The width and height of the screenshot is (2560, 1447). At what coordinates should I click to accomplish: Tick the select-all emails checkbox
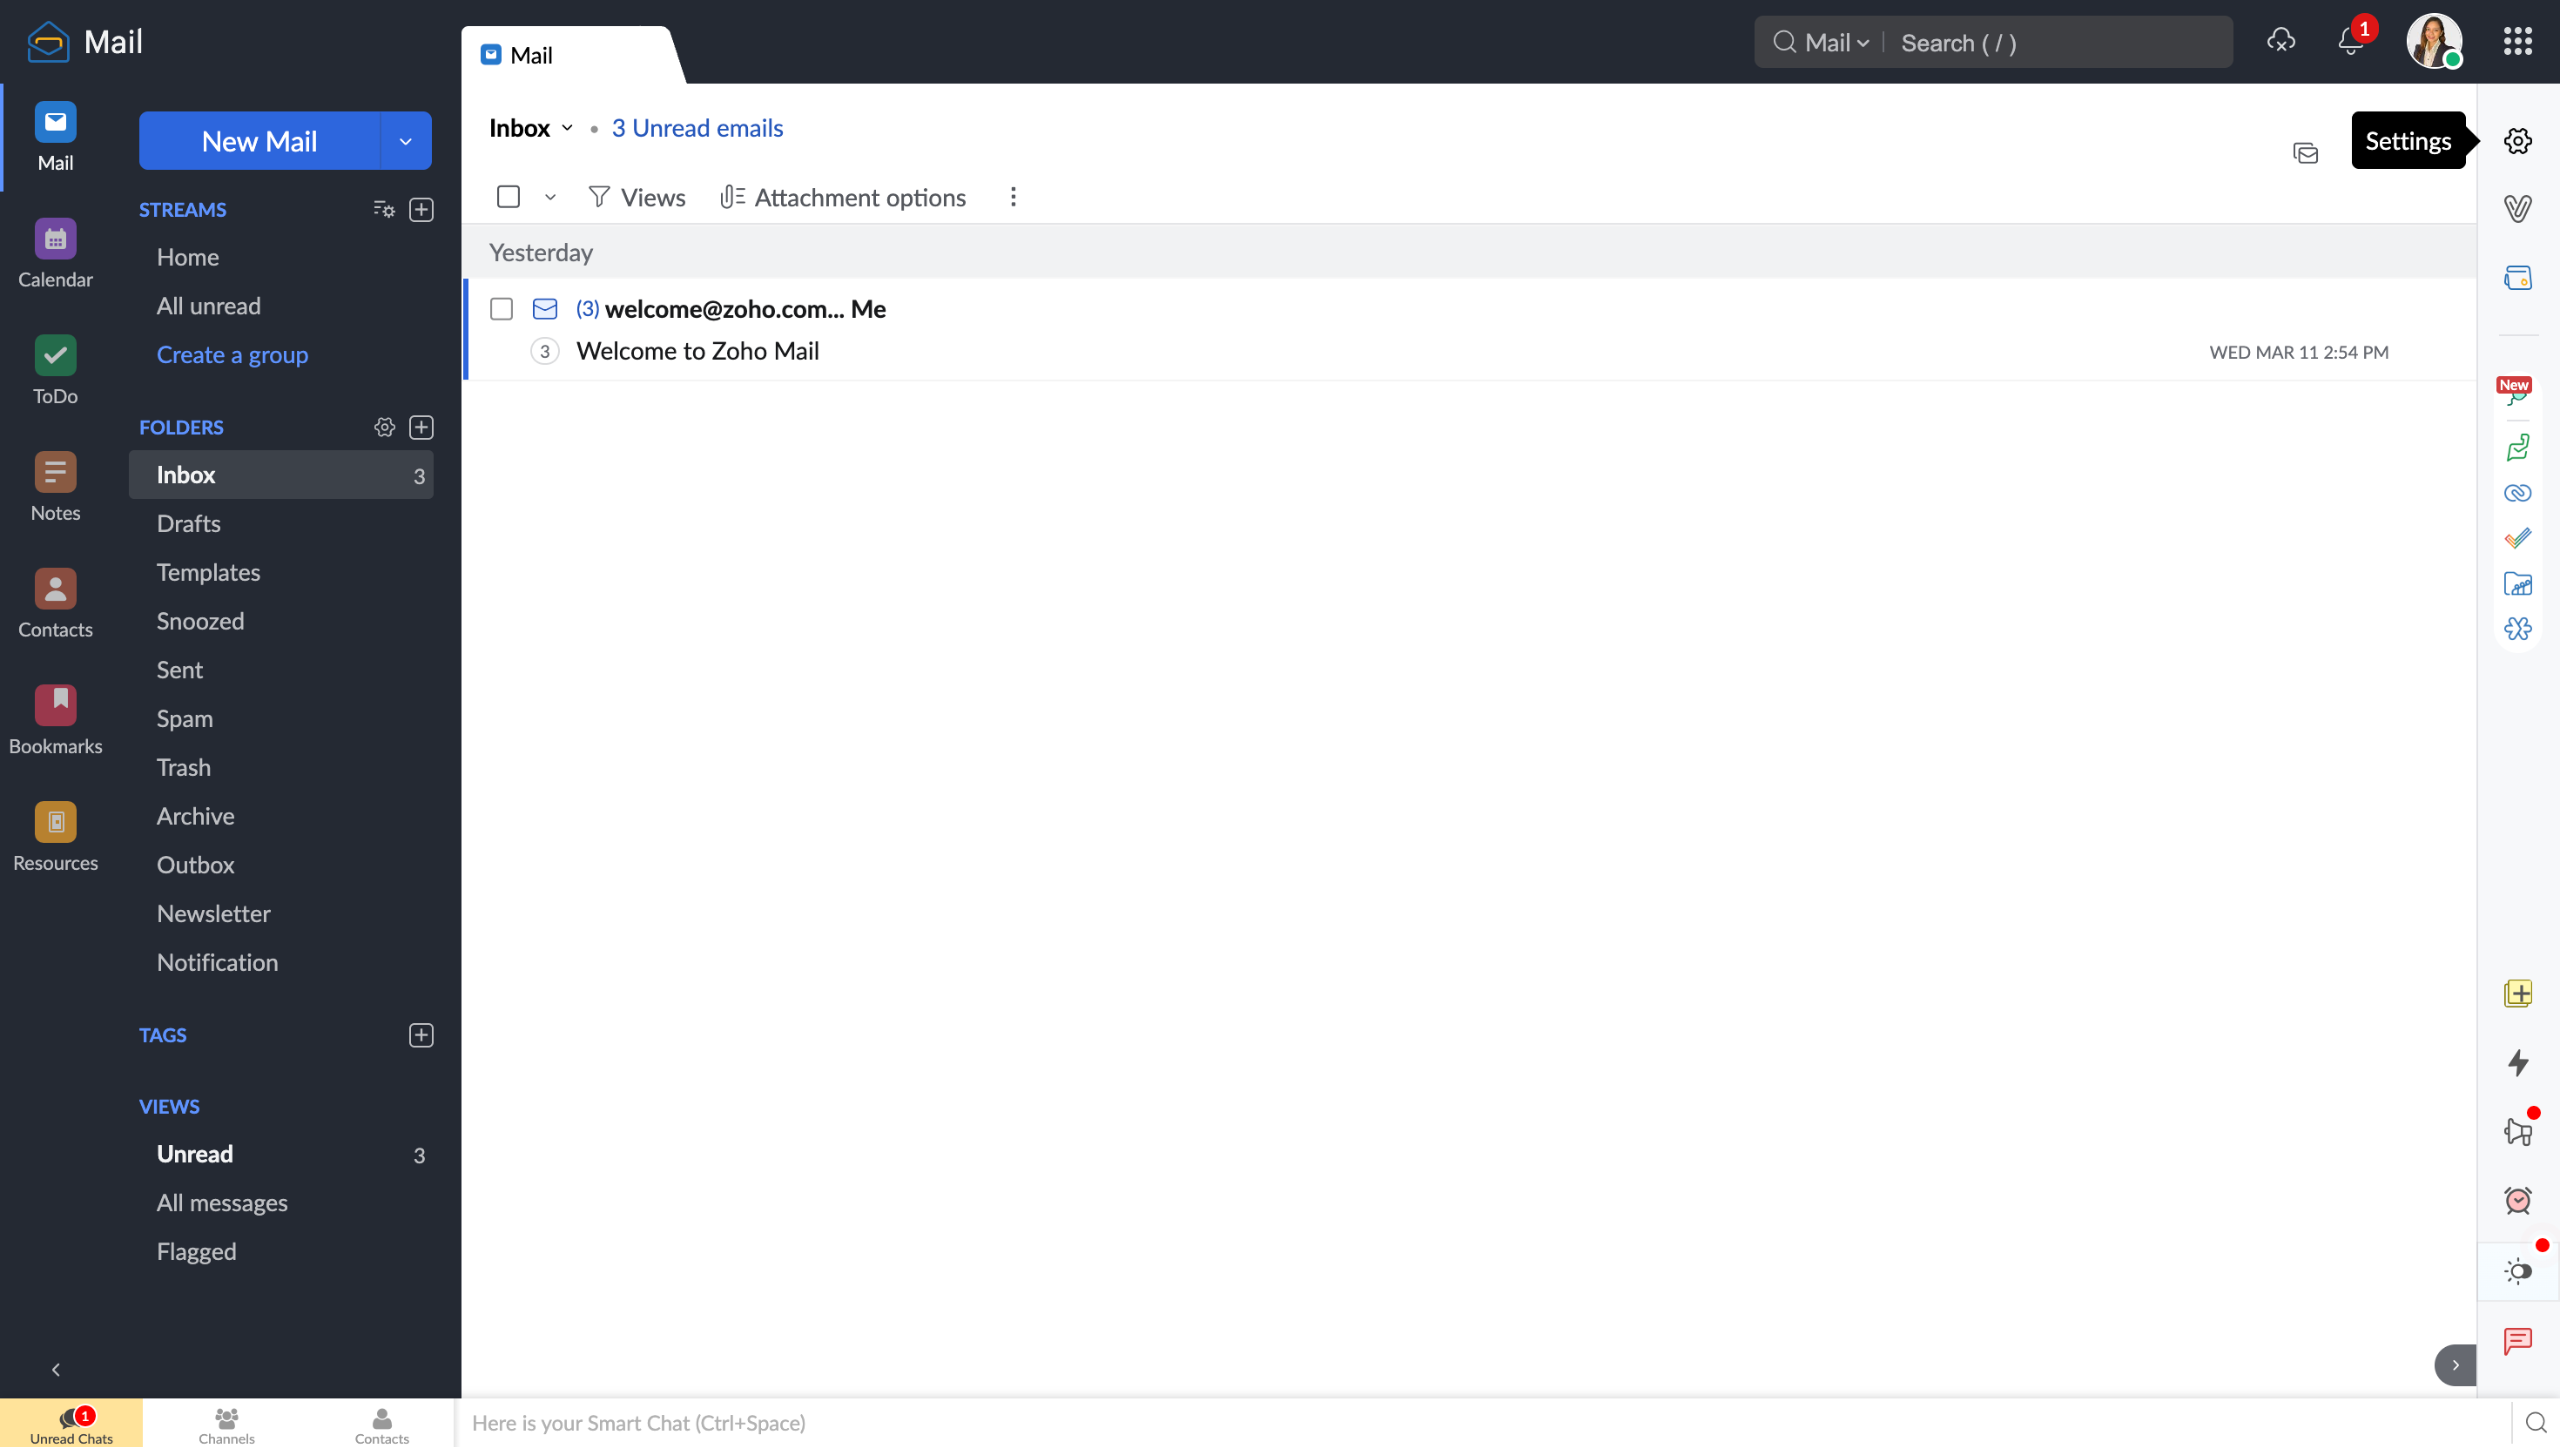pos(508,197)
